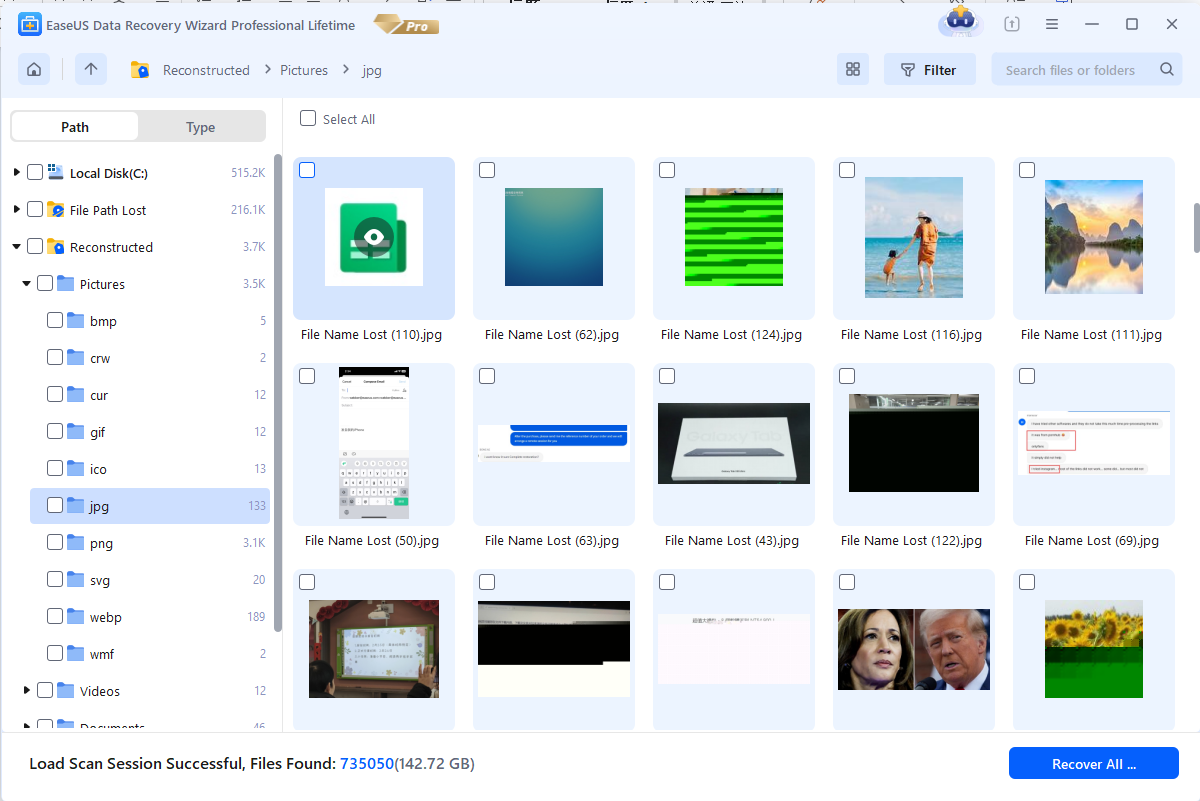Click the Pictures folder icon in tree
Image resolution: width=1200 pixels, height=801 pixels.
(x=66, y=284)
